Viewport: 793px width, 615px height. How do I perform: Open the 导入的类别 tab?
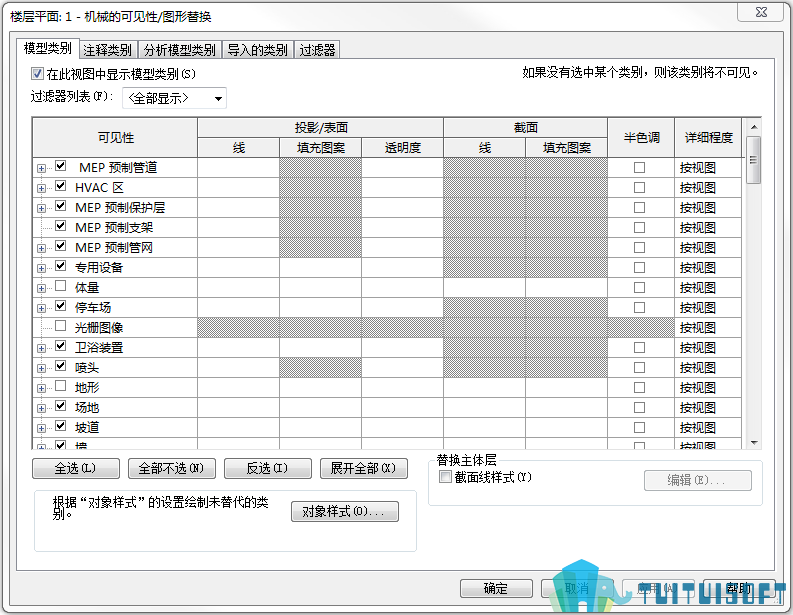[257, 50]
